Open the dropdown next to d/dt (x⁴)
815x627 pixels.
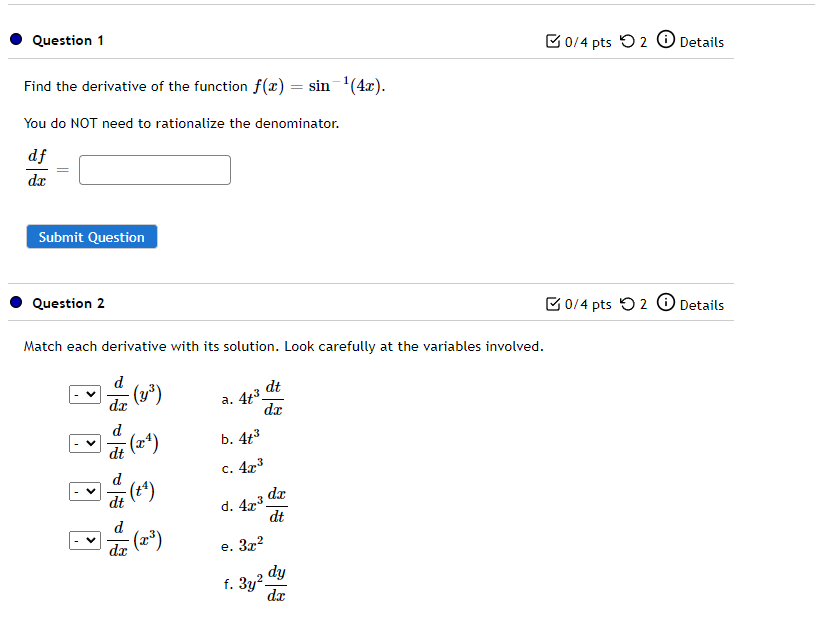[x=84, y=442]
